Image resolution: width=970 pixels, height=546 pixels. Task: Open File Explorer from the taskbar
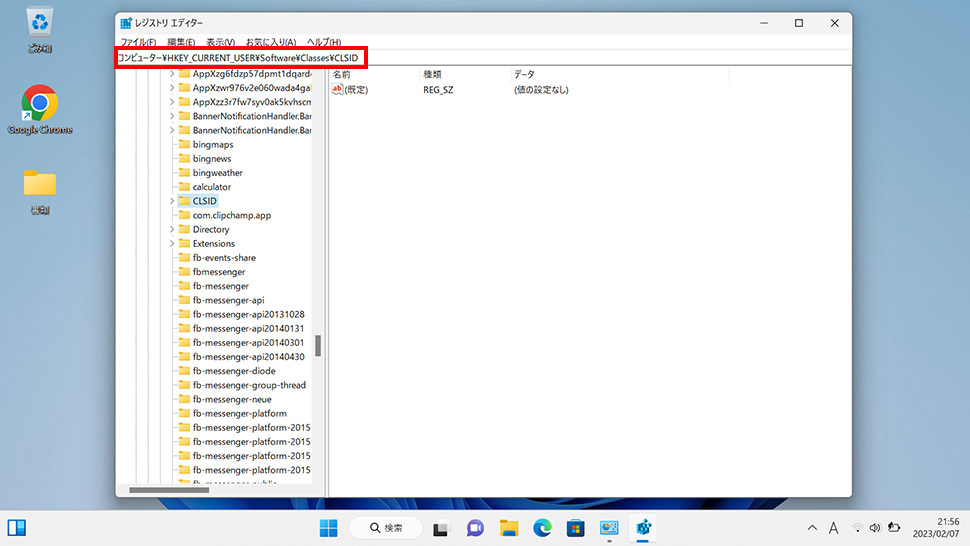tap(509, 528)
